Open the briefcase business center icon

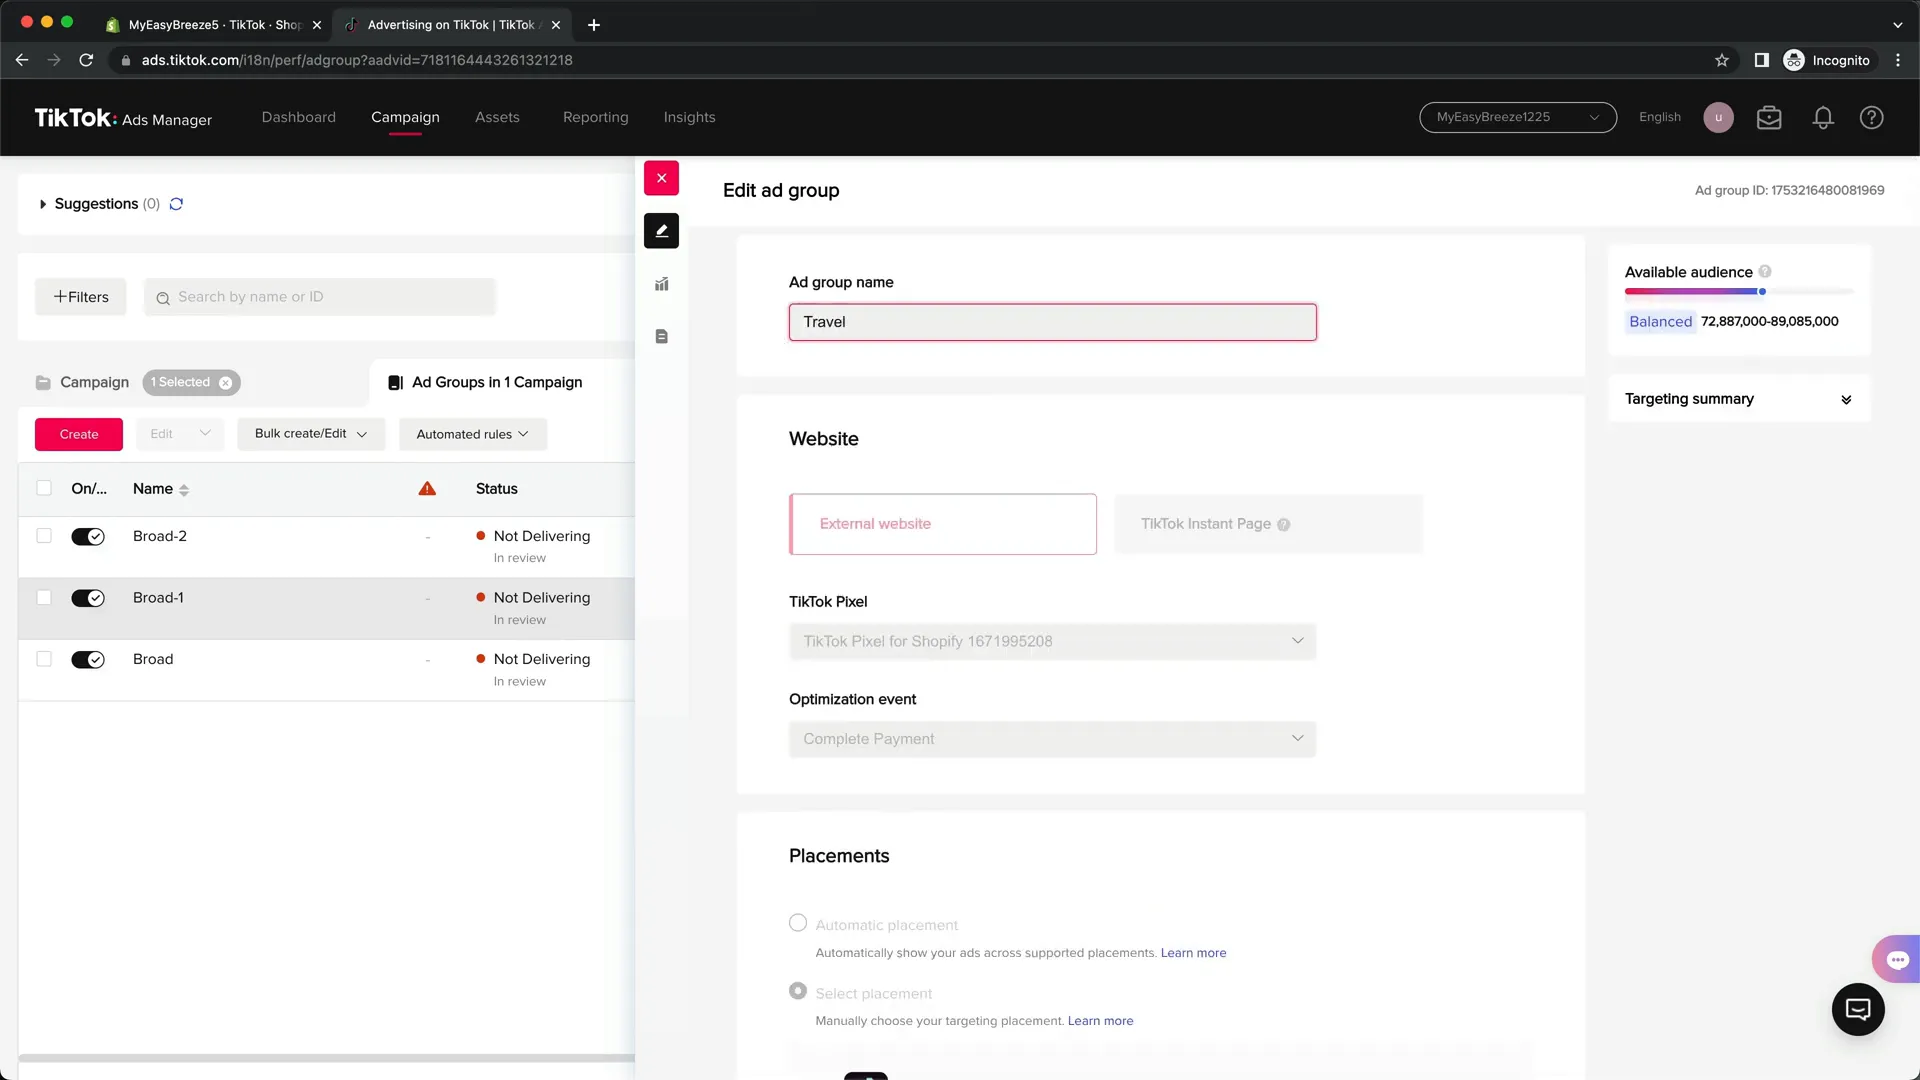[x=1769, y=118]
